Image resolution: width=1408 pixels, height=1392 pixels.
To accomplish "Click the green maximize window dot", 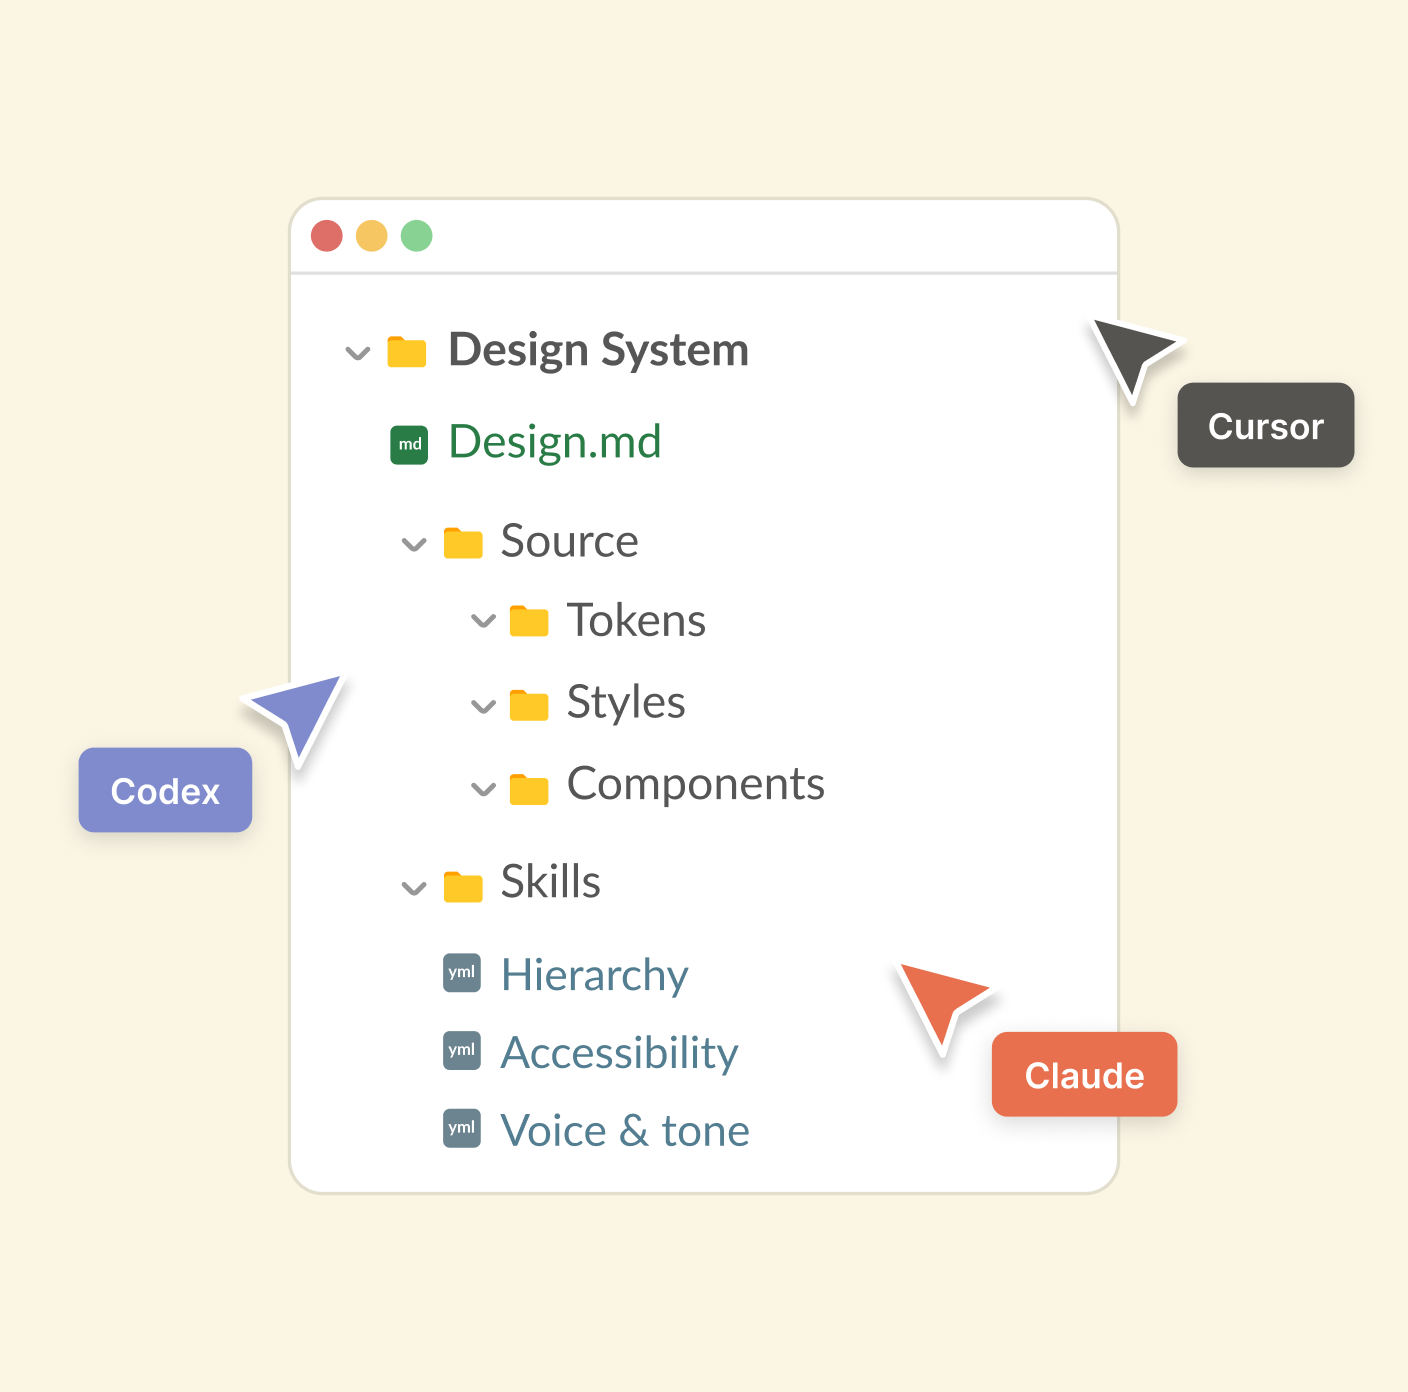I will pos(417,236).
